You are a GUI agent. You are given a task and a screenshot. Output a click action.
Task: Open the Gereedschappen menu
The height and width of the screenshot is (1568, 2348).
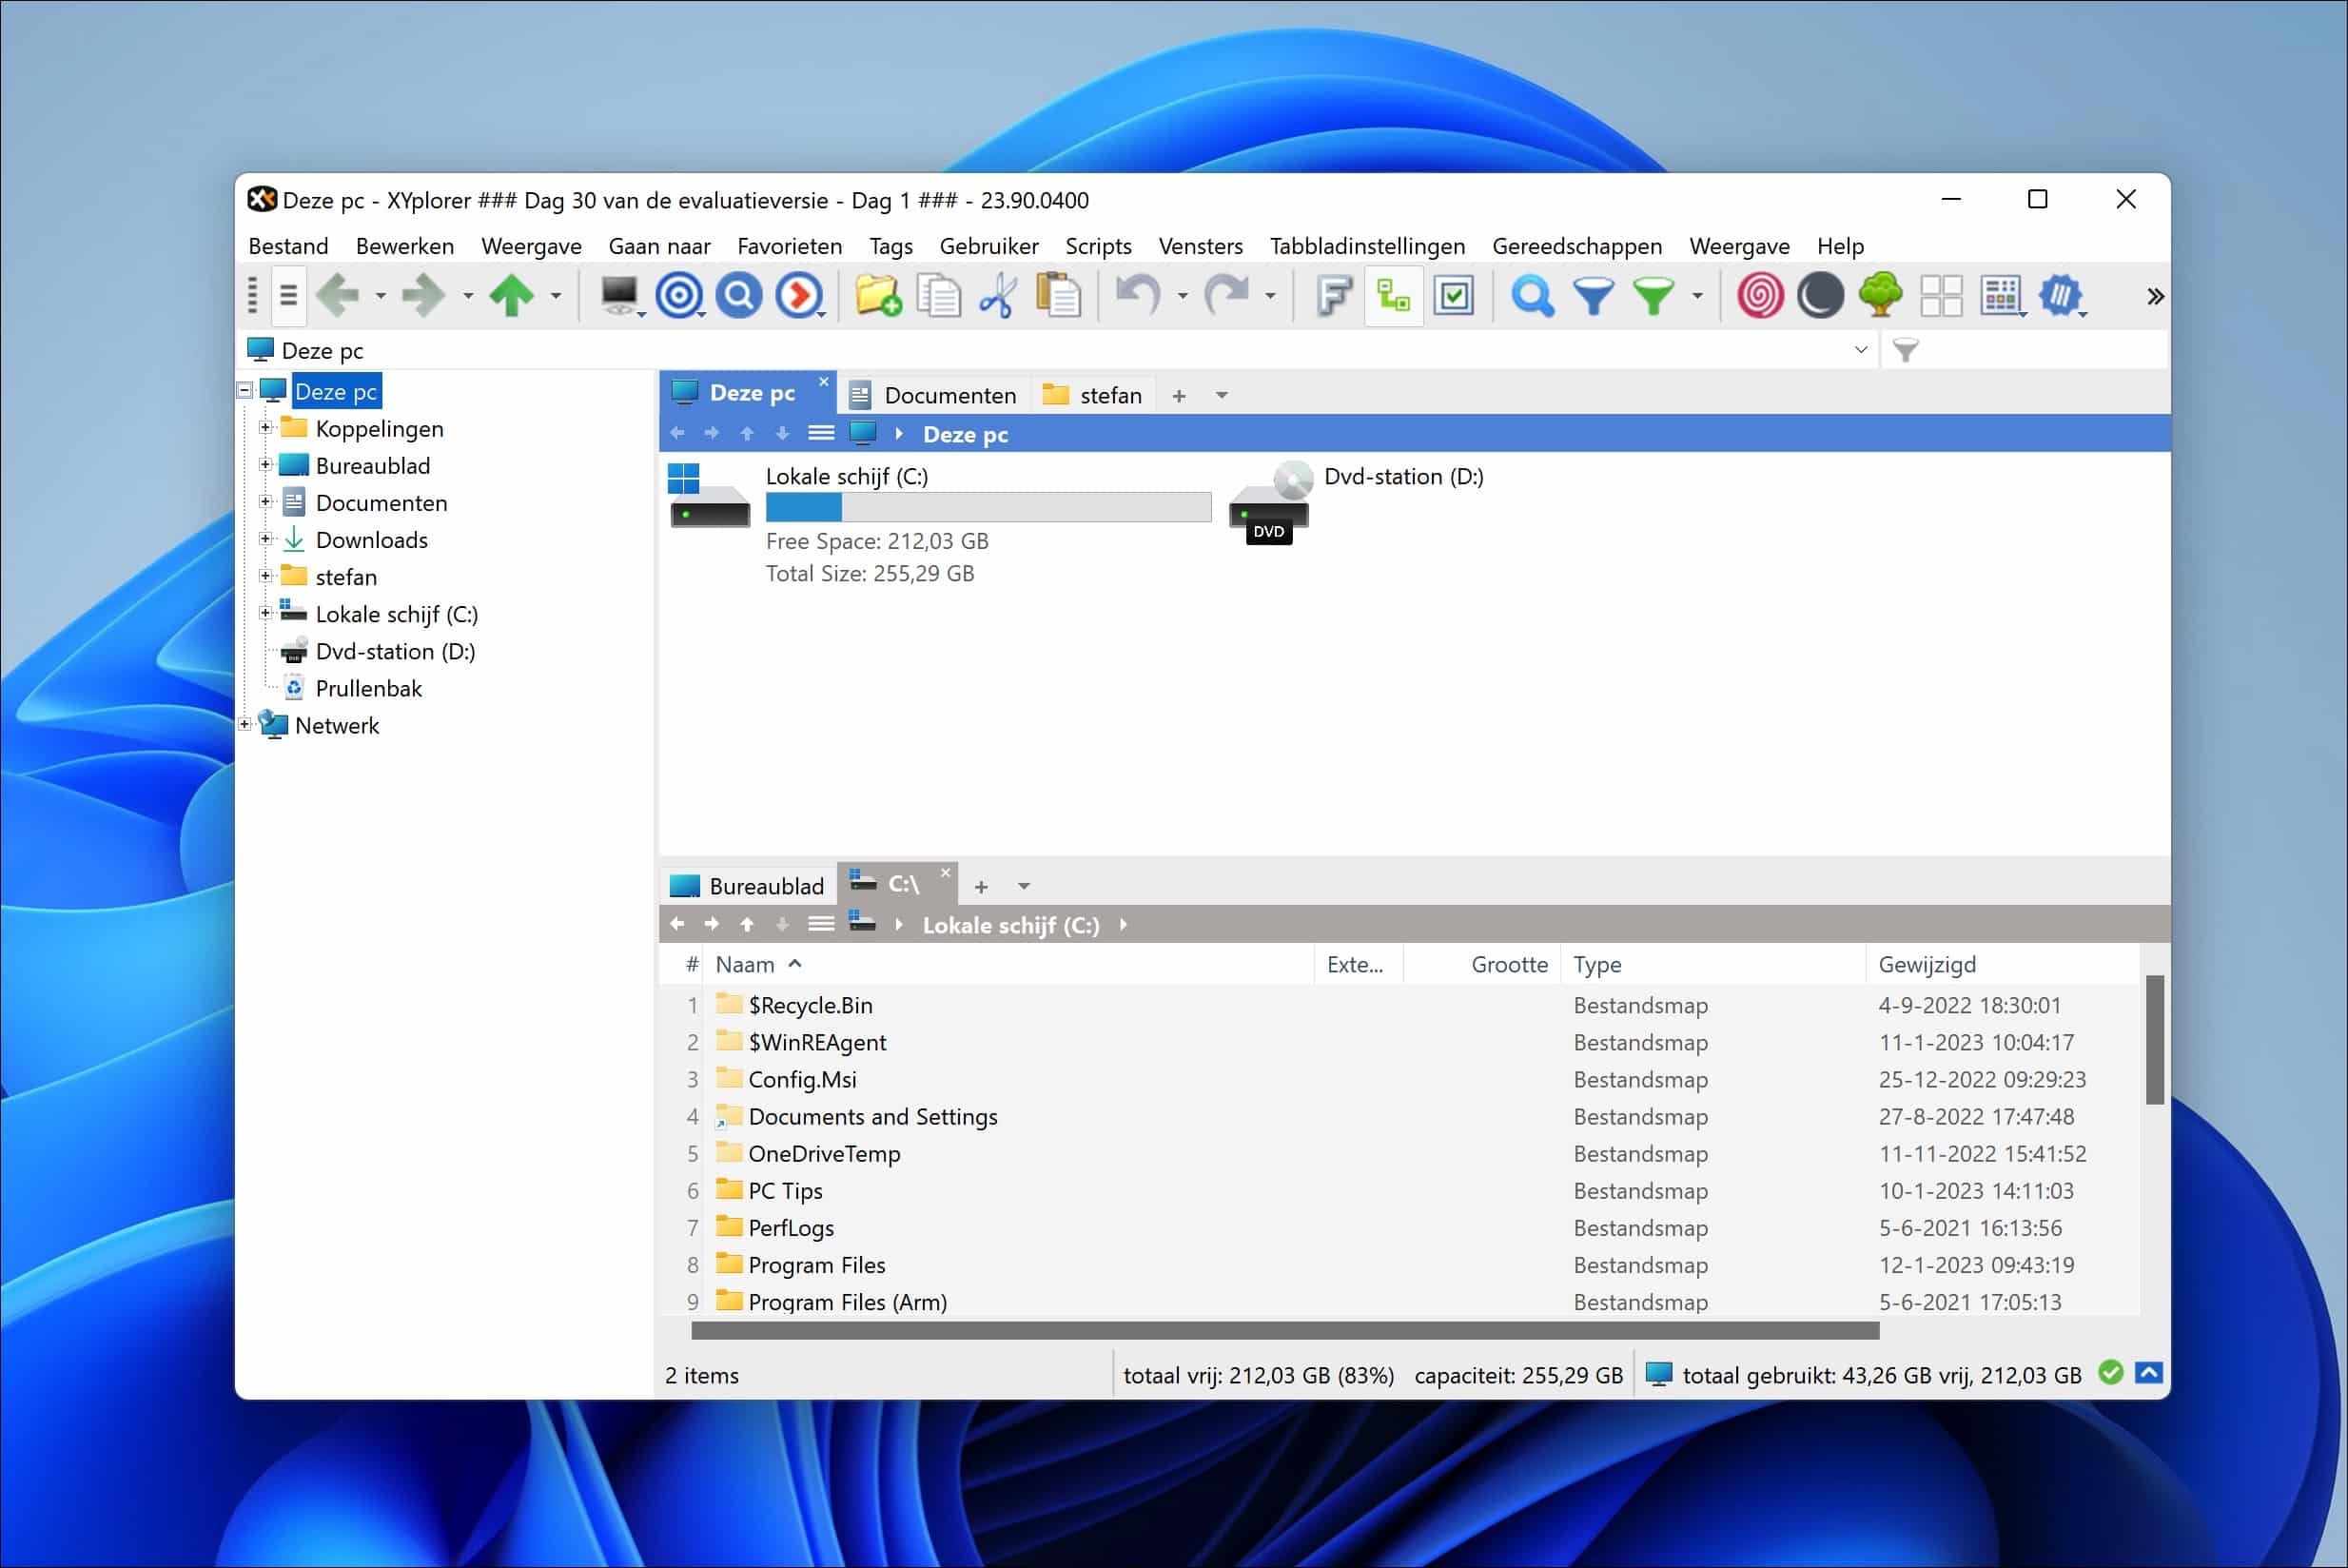(1578, 246)
